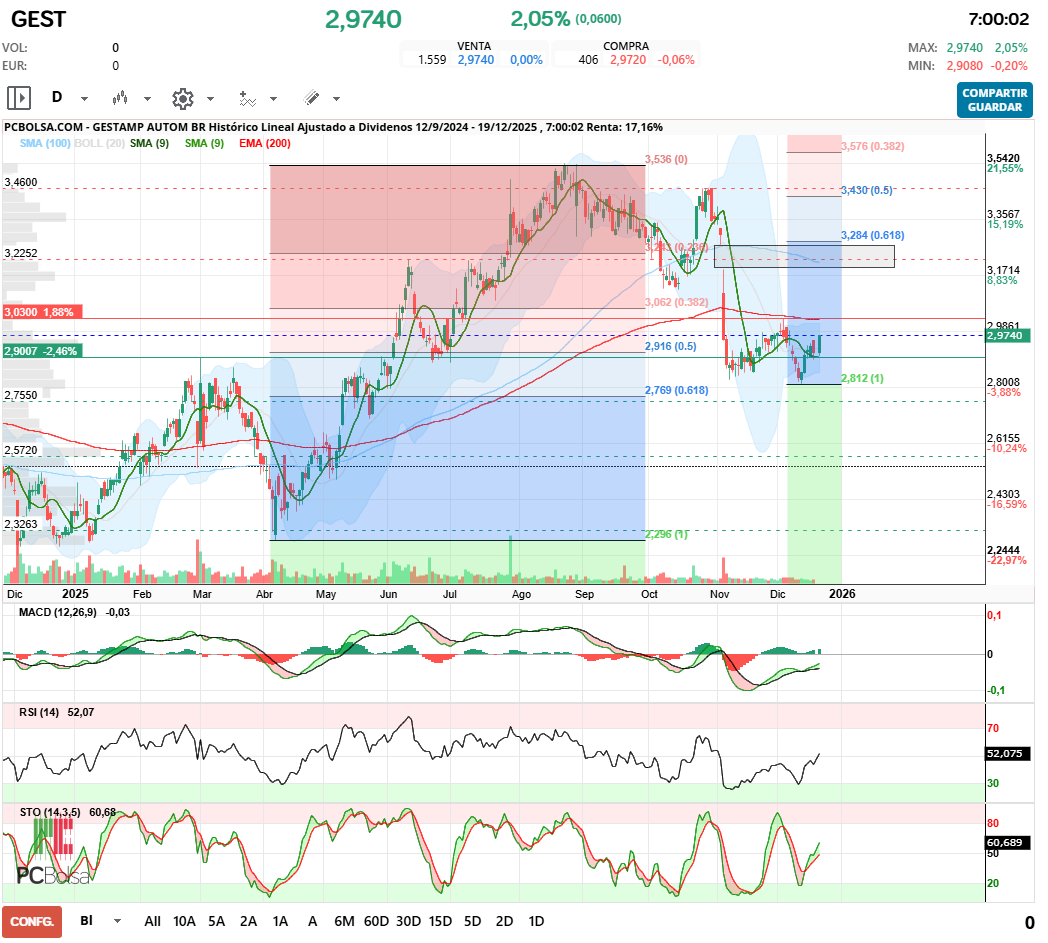Viewport: 1048px width, 943px height.
Task: Toggle the EMA (200) overlay
Action: 264,143
